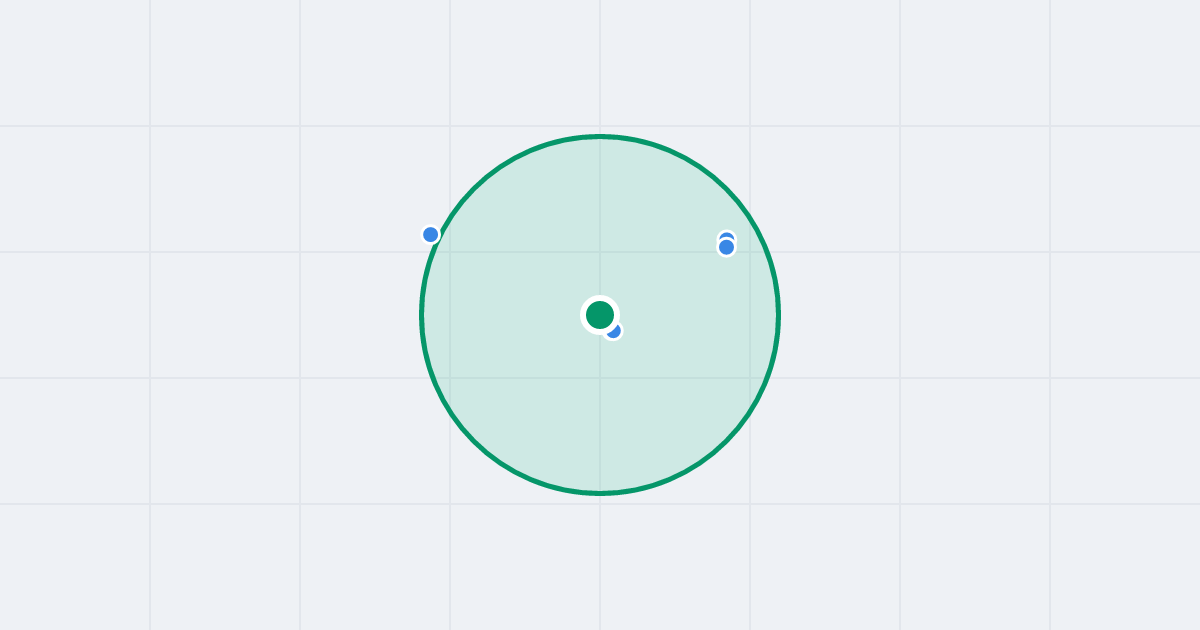1200x630 pixels.
Task: Select the front blue point of the overlapping pair
Action: [727, 247]
